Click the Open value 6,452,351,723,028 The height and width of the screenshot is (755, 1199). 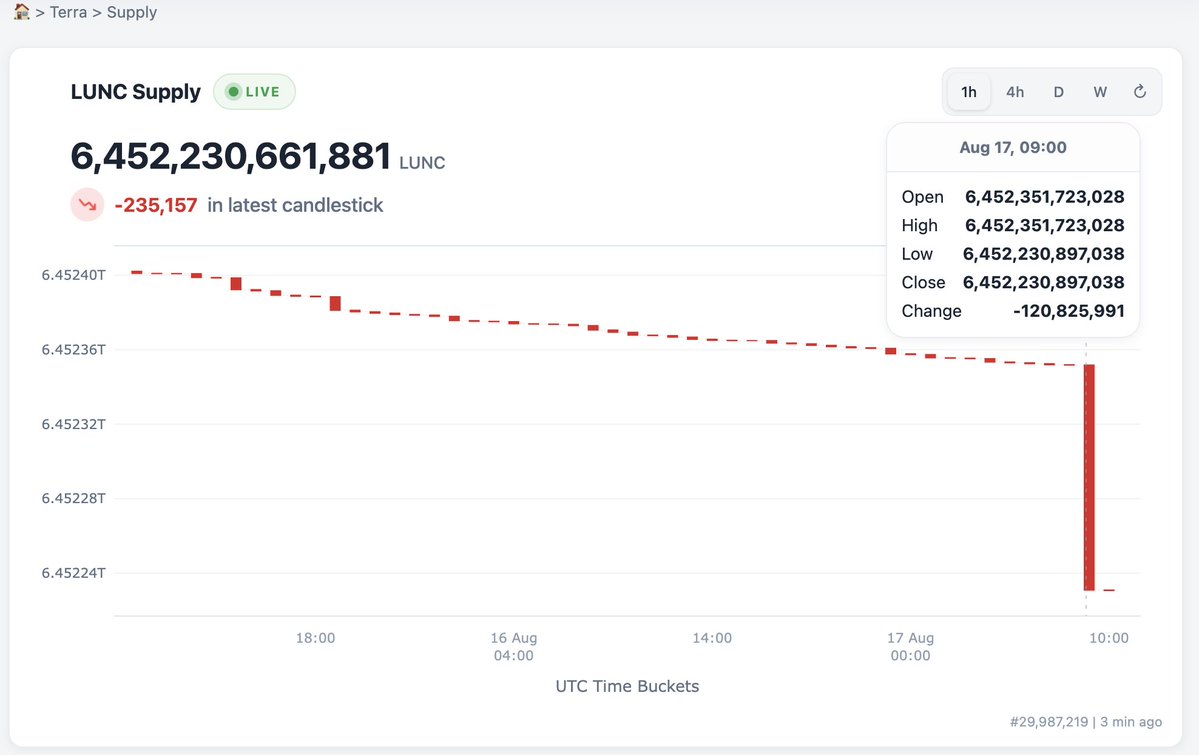(x=1045, y=197)
